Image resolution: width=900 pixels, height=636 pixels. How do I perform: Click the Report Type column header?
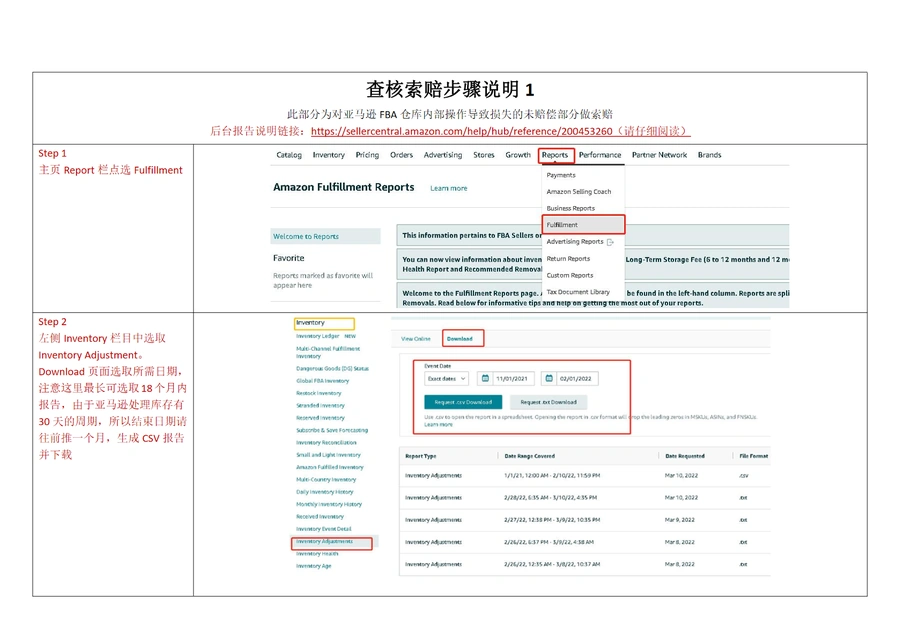tap(421, 456)
